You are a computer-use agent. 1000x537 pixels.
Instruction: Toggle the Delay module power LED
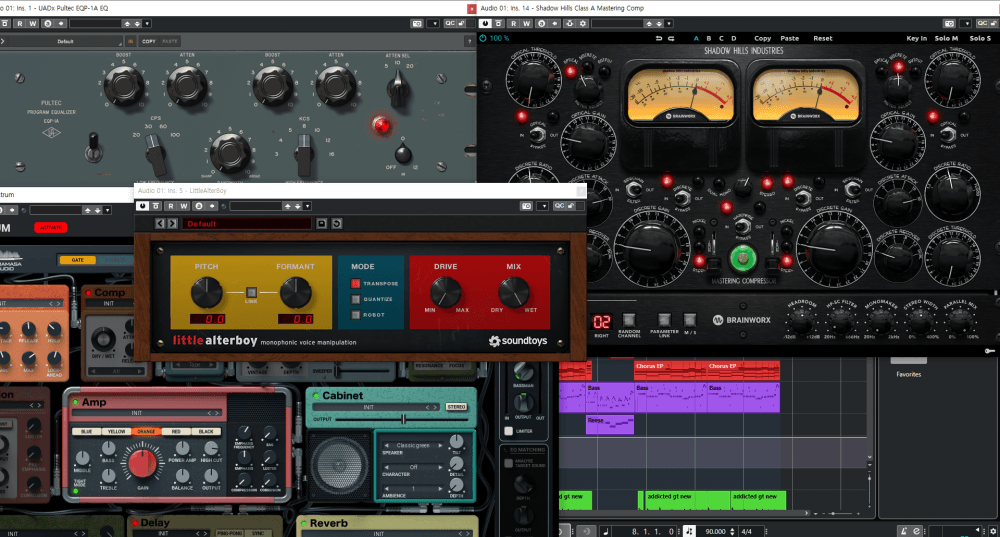[x=135, y=524]
